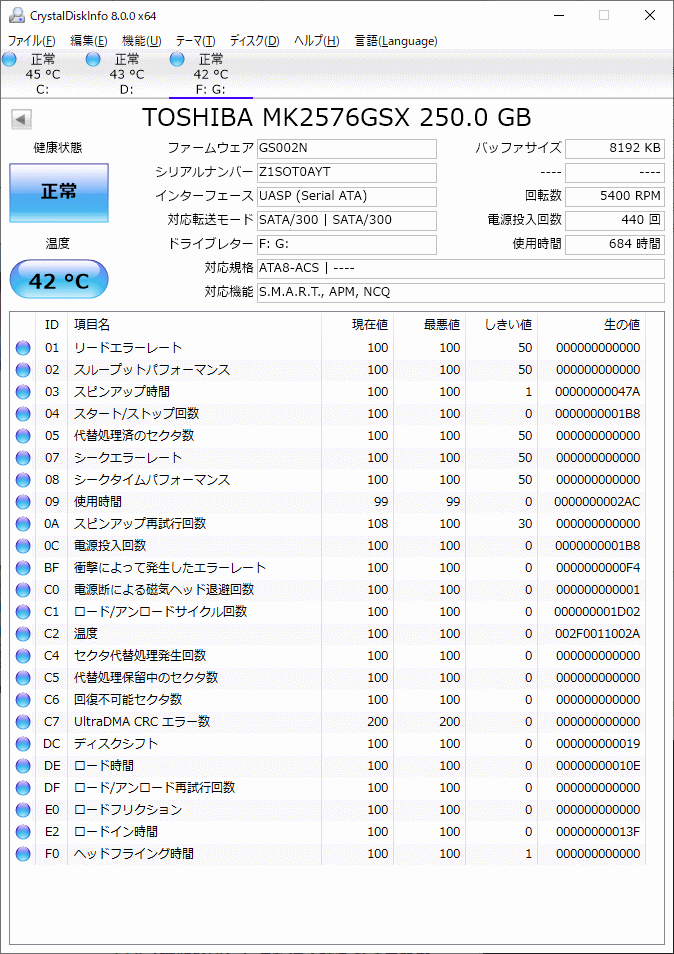674x954 pixels.
Task: Open the ディスク menu
Action: [247, 41]
